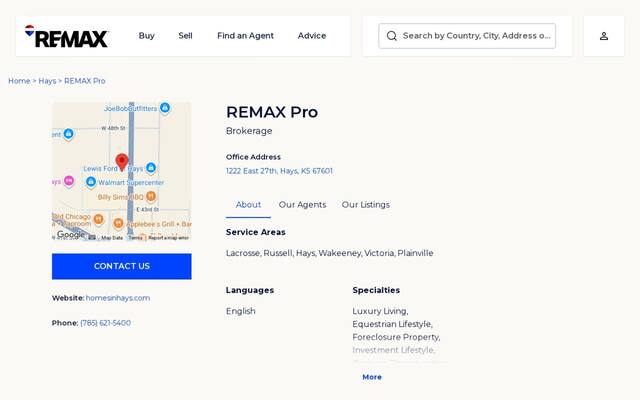Click the phone number (785) 621-5400
This screenshot has width=640, height=400.
(x=105, y=323)
